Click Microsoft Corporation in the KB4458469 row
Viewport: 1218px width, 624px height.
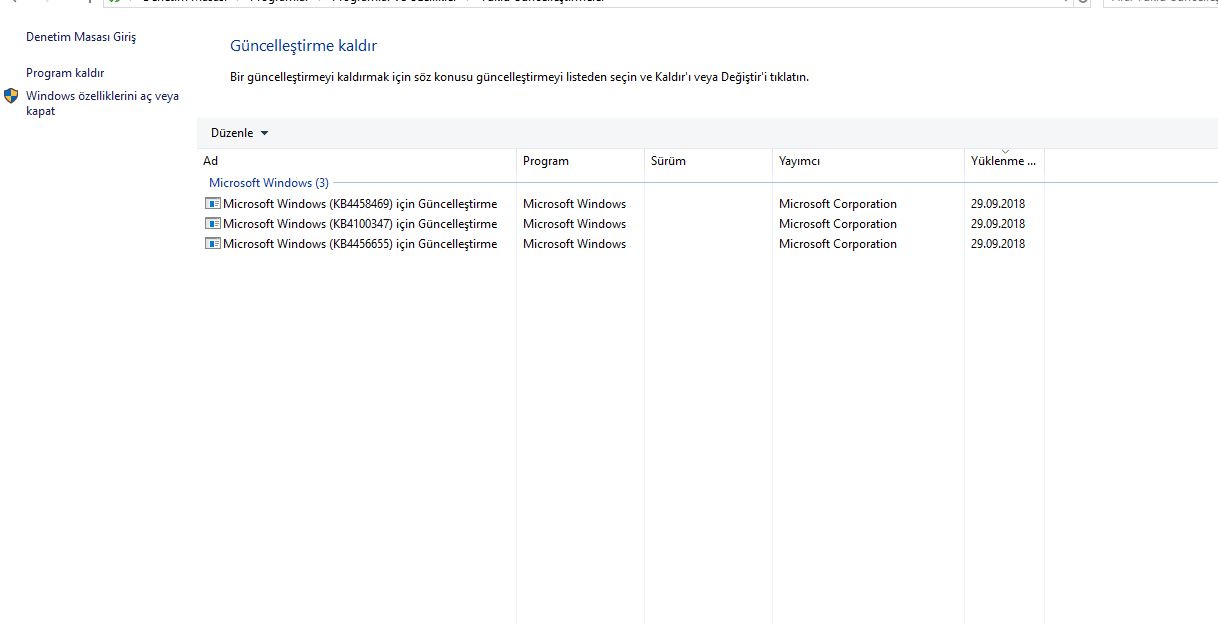click(838, 203)
